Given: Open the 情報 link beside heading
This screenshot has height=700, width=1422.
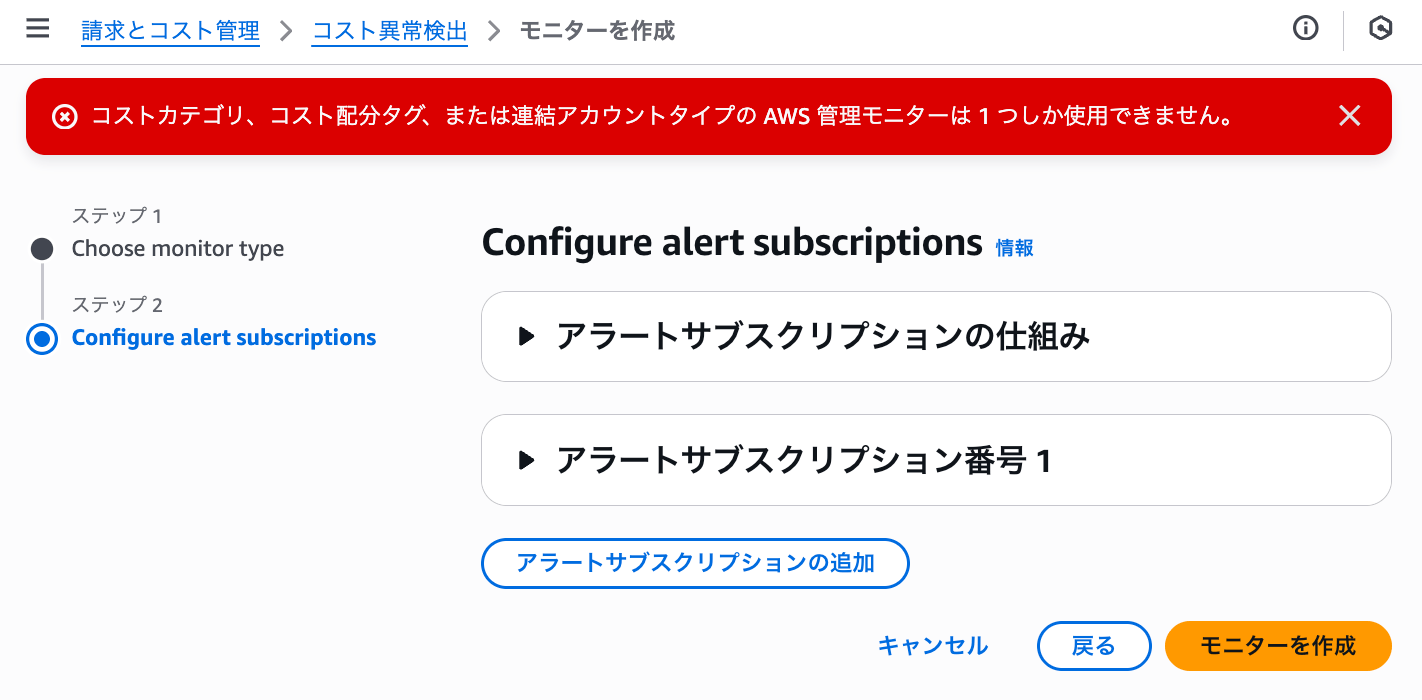Looking at the screenshot, I should [1014, 248].
